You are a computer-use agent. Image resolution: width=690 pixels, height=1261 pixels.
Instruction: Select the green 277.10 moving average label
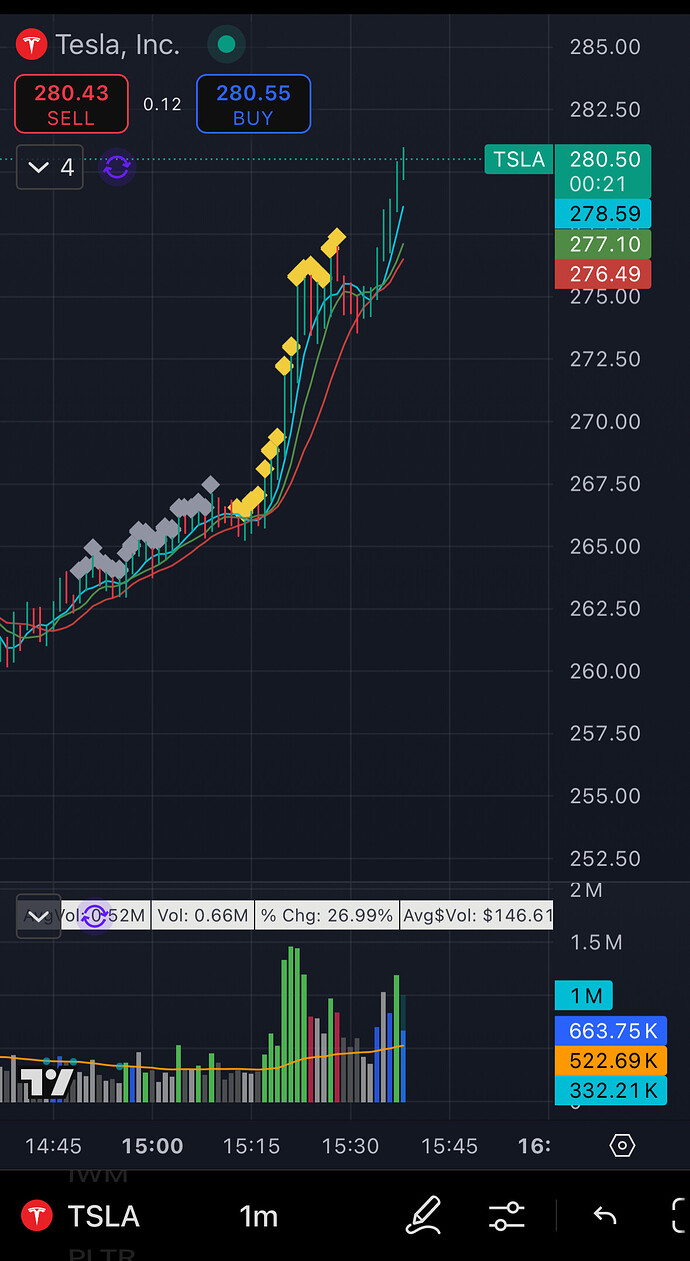point(604,244)
